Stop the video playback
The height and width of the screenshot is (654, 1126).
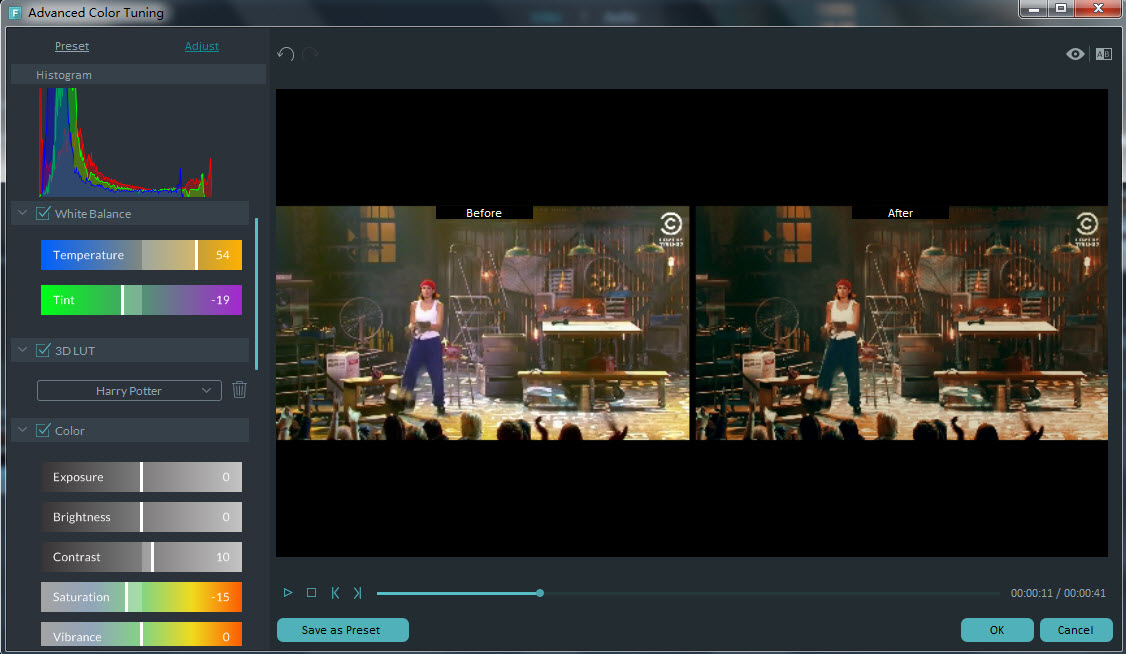(312, 593)
